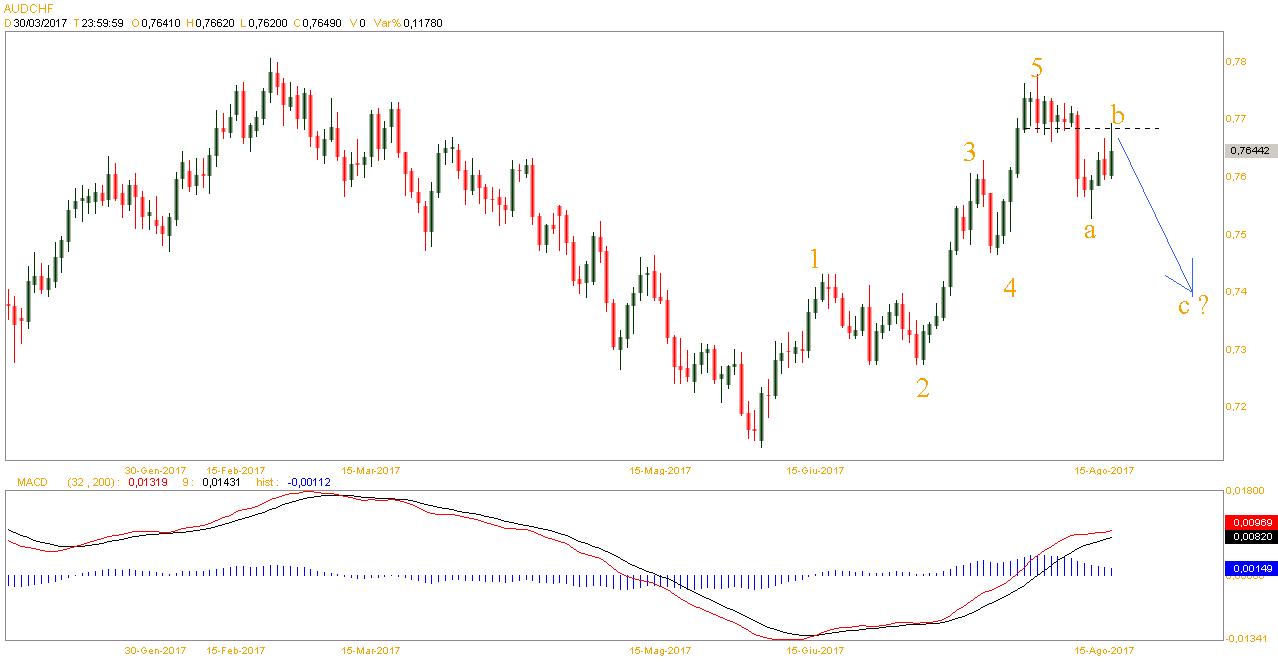Viewport: 1278px width, 668px height.
Task: Select the corrective wave "a" label
Action: 1090,230
